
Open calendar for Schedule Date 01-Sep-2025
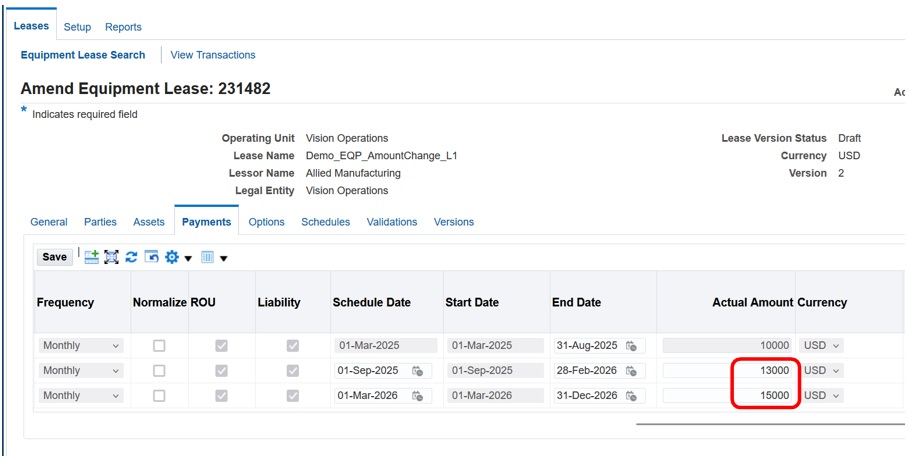coord(417,371)
